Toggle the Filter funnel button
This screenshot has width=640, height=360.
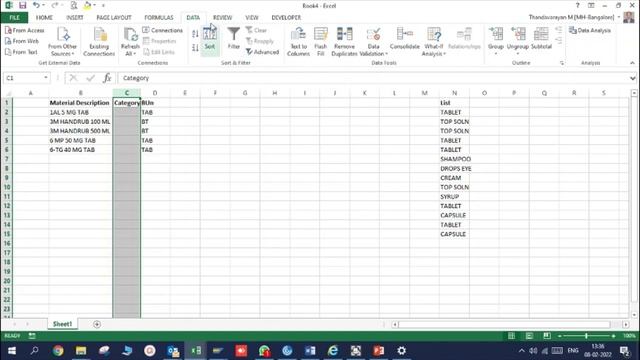pos(233,38)
